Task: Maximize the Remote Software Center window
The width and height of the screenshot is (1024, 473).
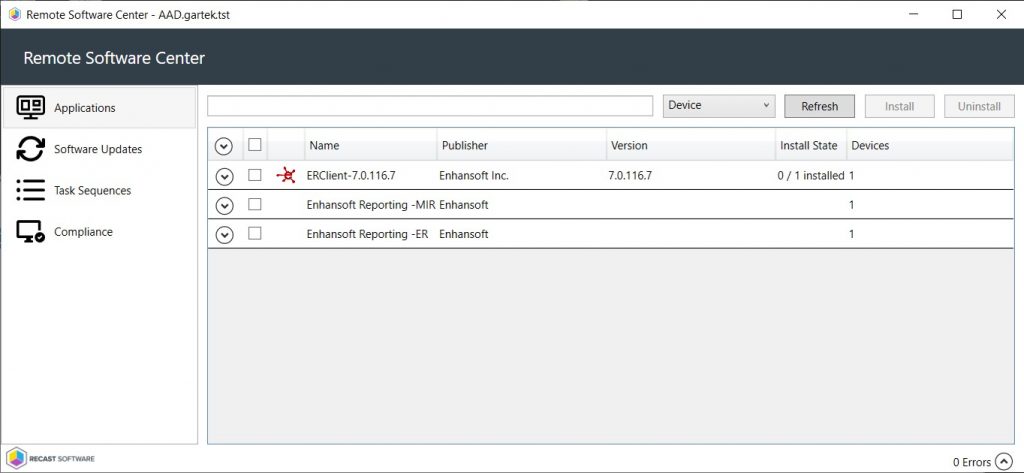Action: [957, 14]
